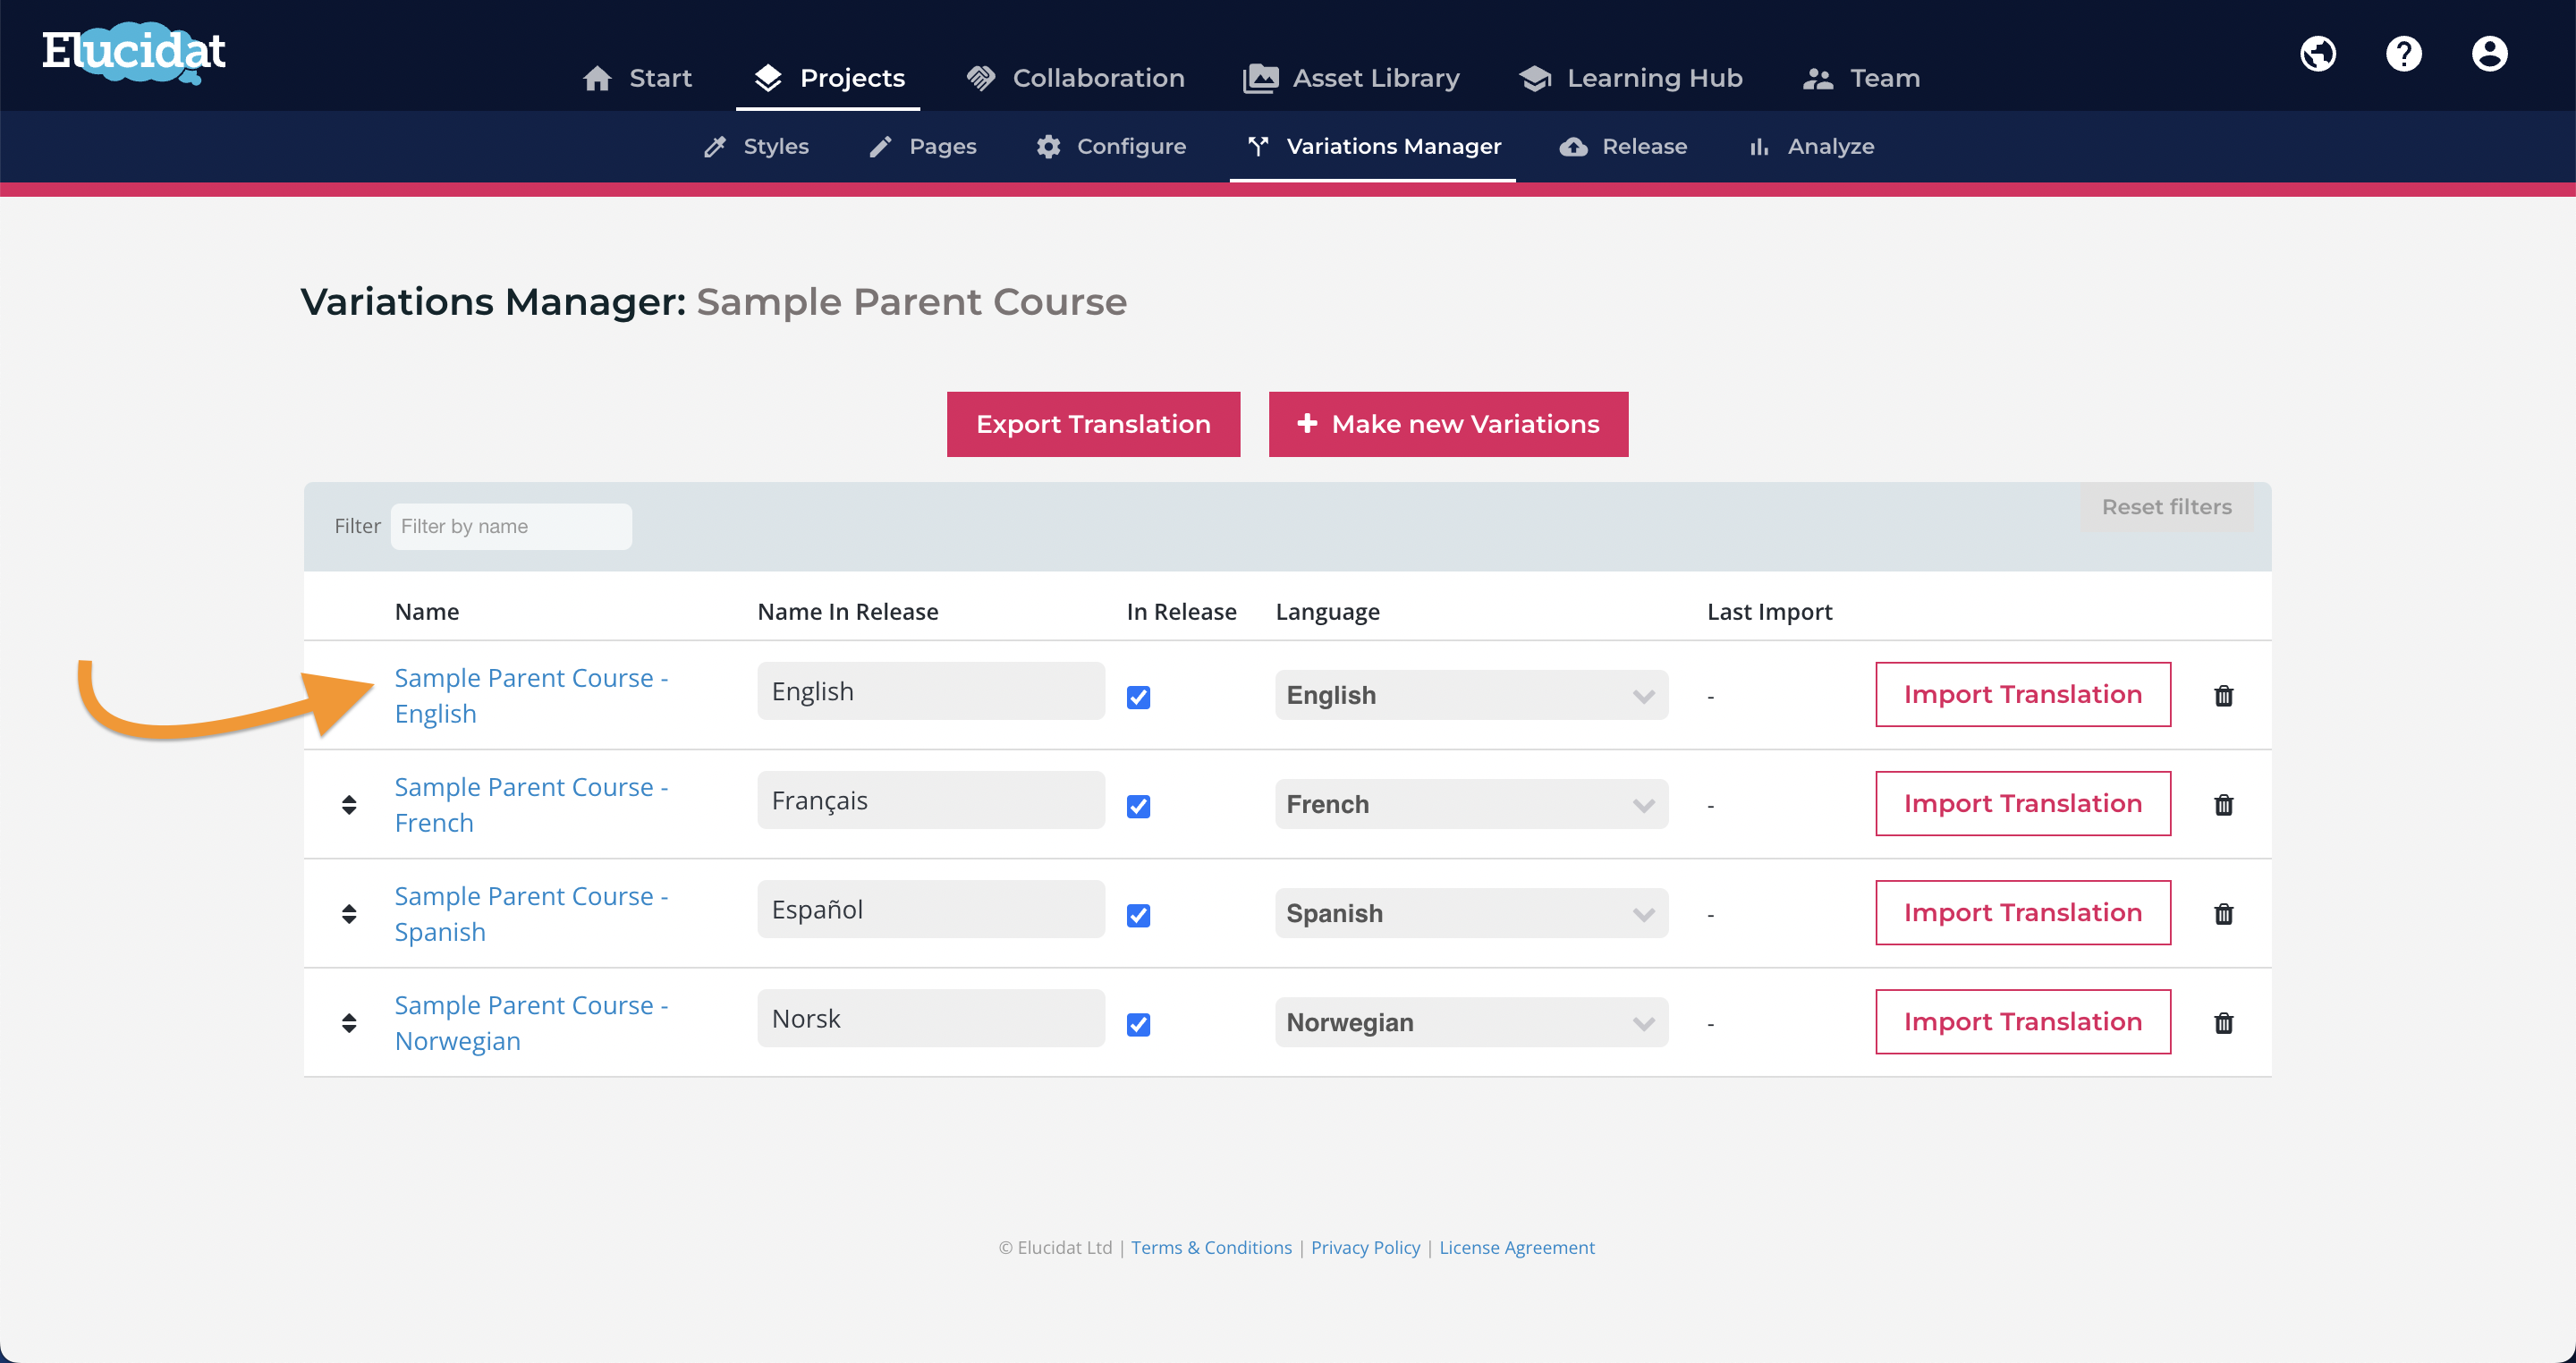Click the Elucidat logo
This screenshot has height=1363, width=2576.
pyautogui.click(x=134, y=53)
